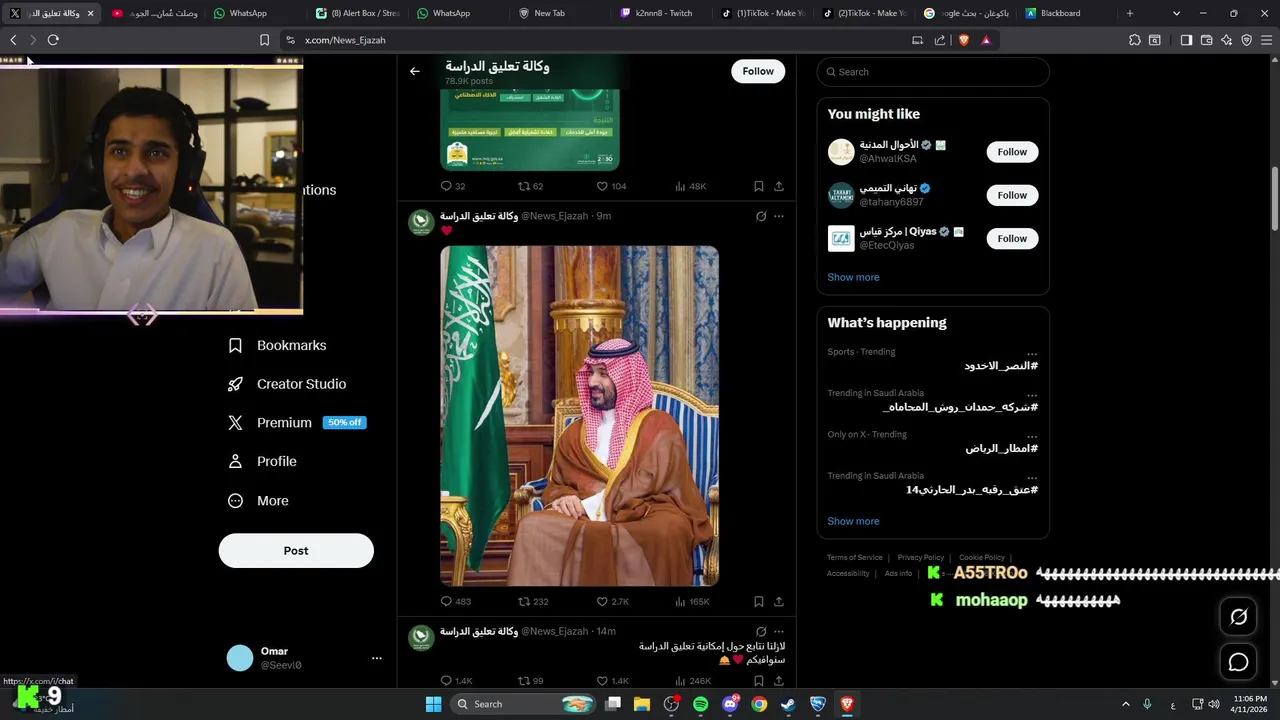Follow the @EtecQiyas account

(1012, 238)
